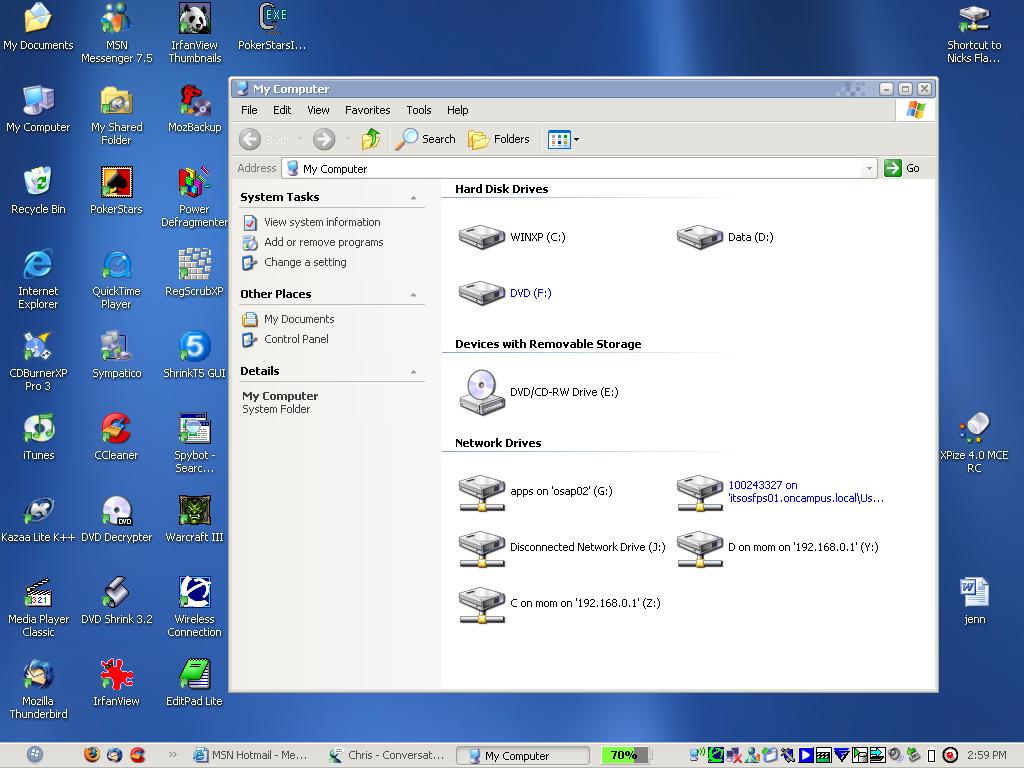Select the IrfanView desktop icon
The height and width of the screenshot is (768, 1024).
point(116,682)
